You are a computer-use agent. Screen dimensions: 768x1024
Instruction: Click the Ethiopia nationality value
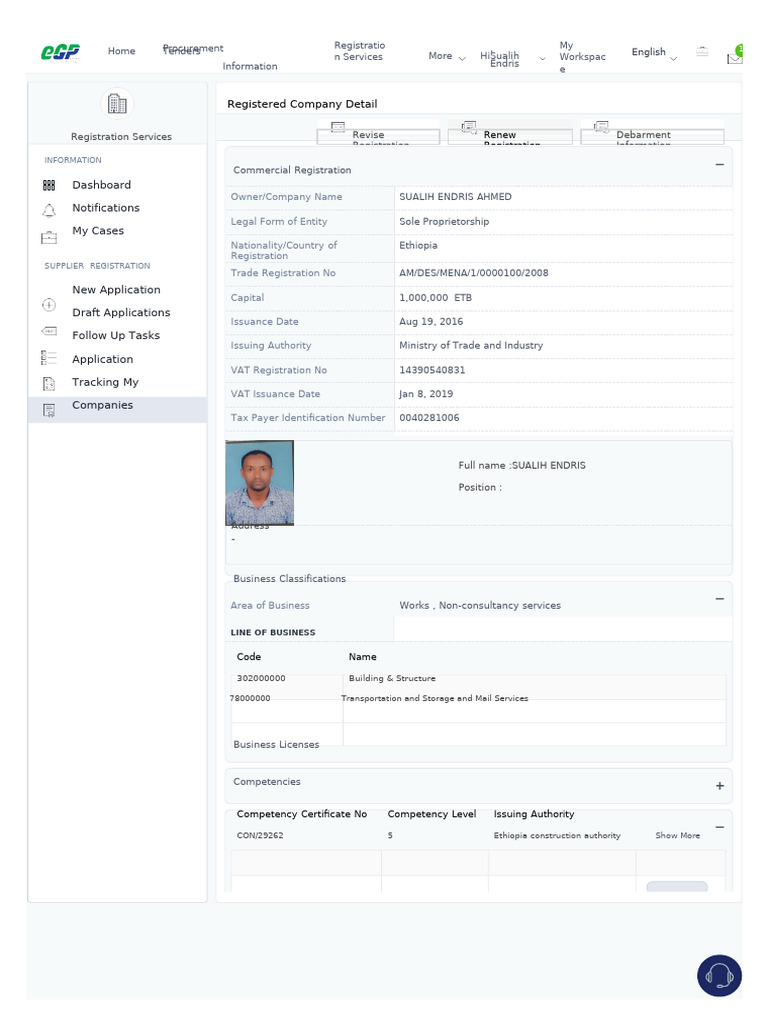coord(419,246)
